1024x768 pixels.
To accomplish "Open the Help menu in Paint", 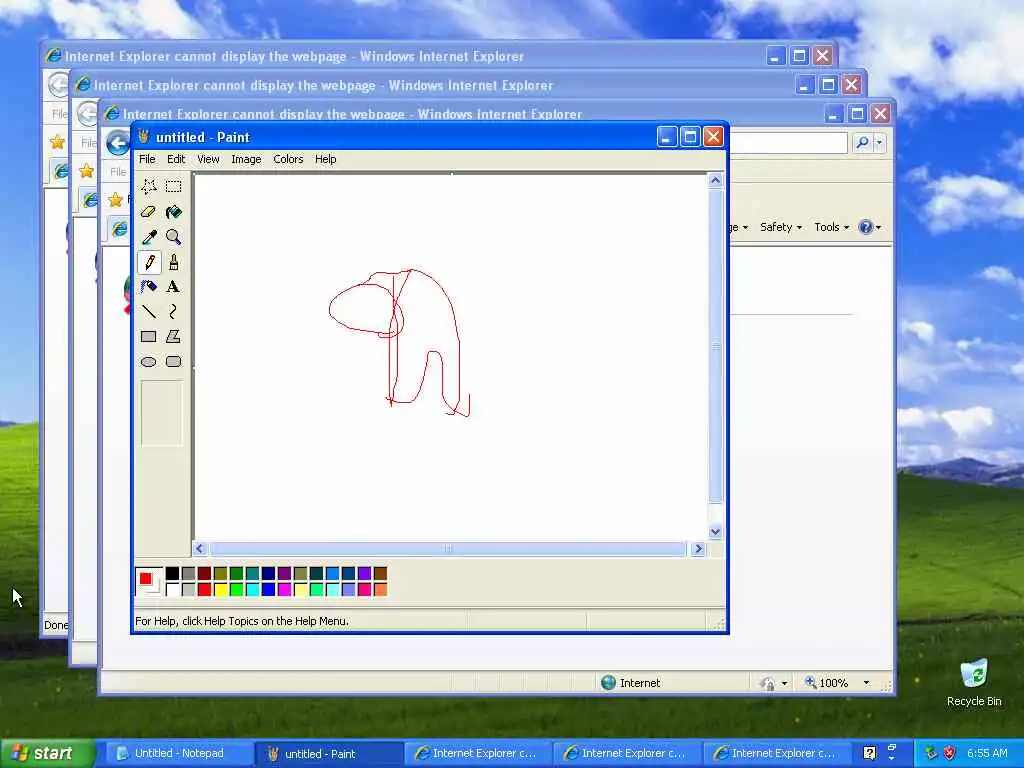I will (325, 159).
